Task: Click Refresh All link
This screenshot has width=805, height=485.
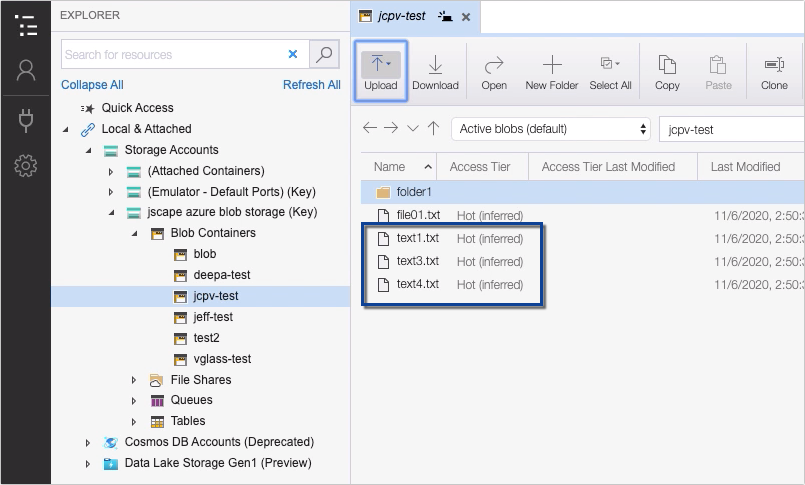Action: (x=311, y=85)
